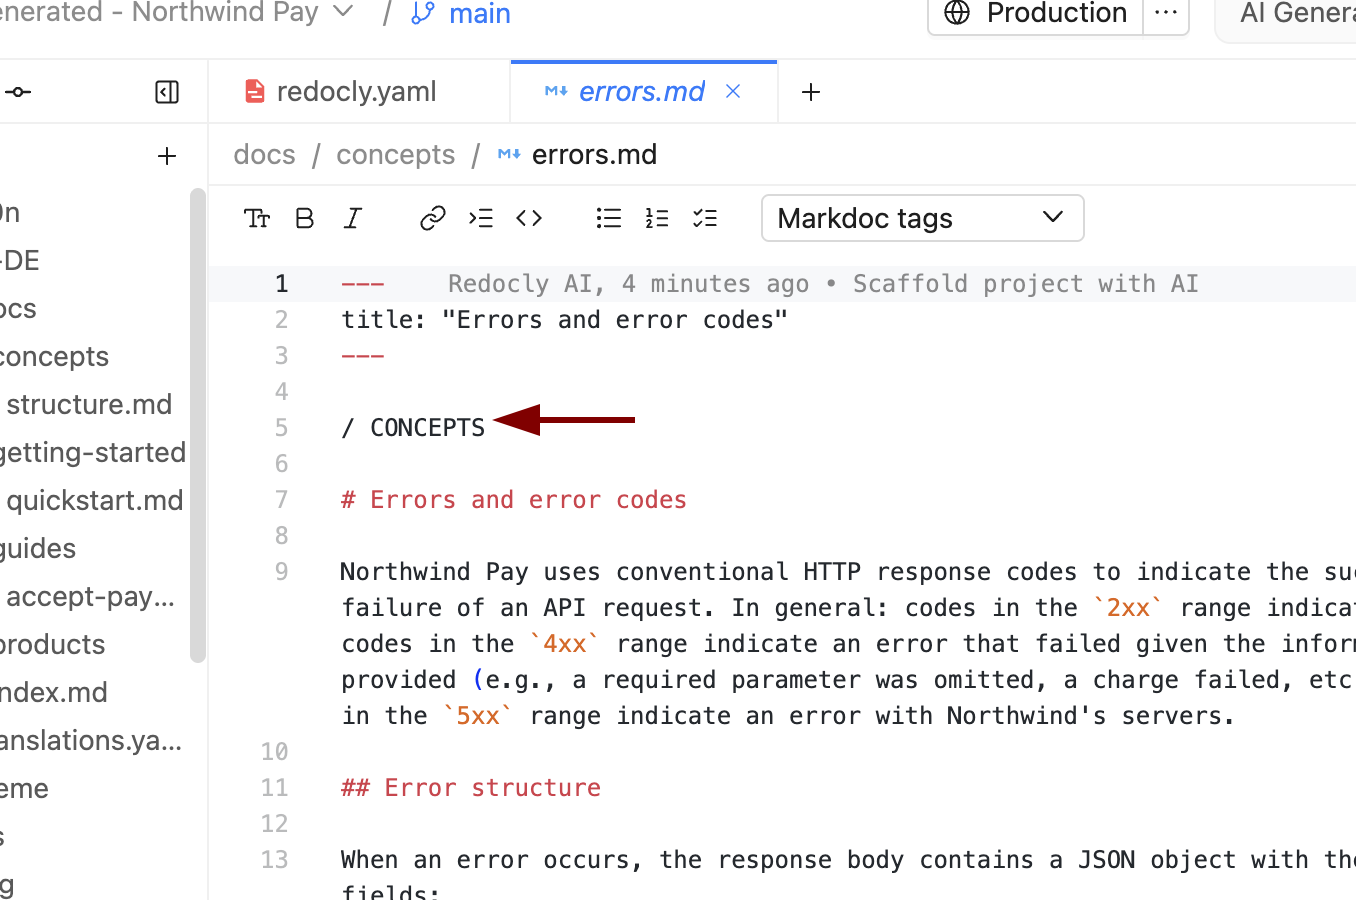1356x900 pixels.
Task: Insert a numbered list
Action: (657, 218)
